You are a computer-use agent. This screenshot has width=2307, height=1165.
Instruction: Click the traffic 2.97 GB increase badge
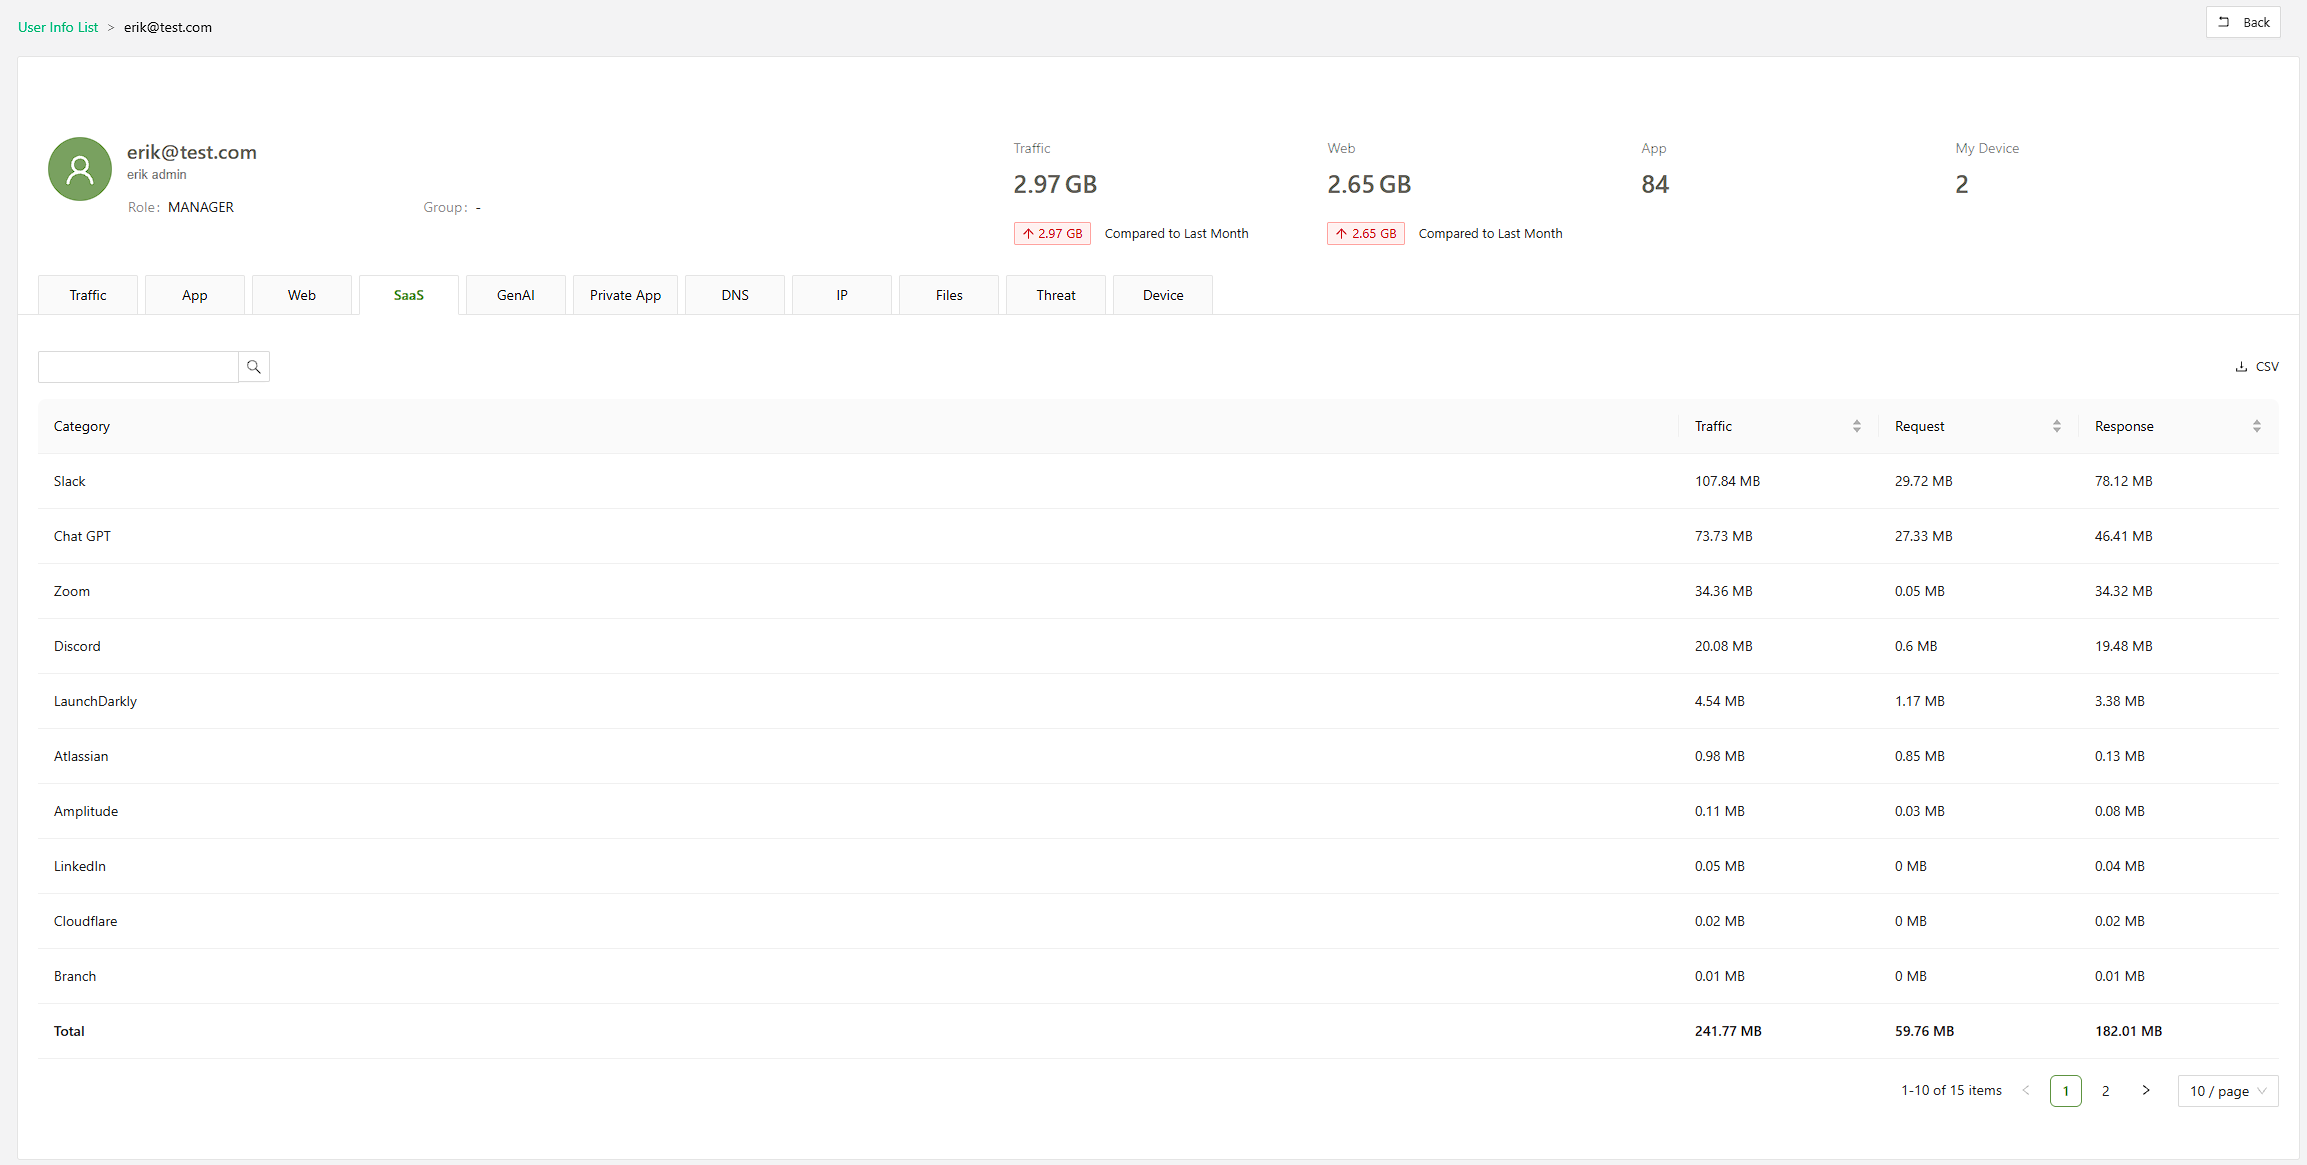tap(1052, 234)
